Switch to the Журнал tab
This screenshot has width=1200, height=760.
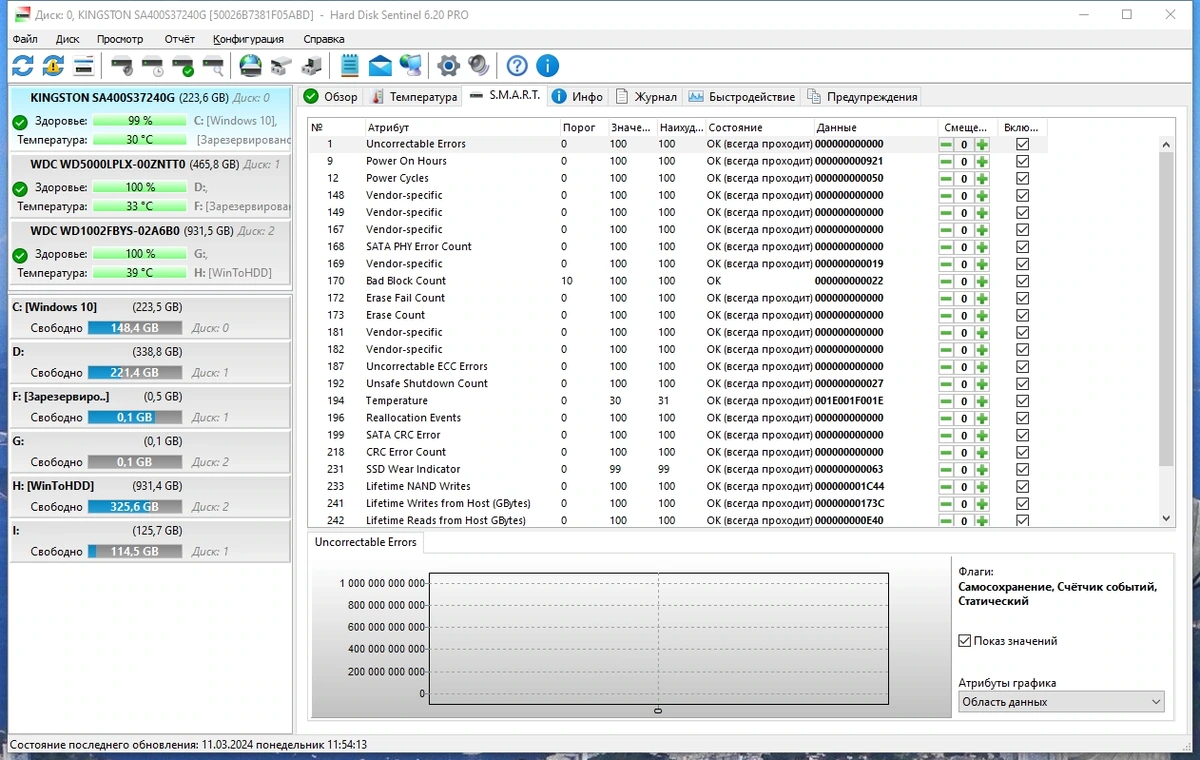coord(646,97)
